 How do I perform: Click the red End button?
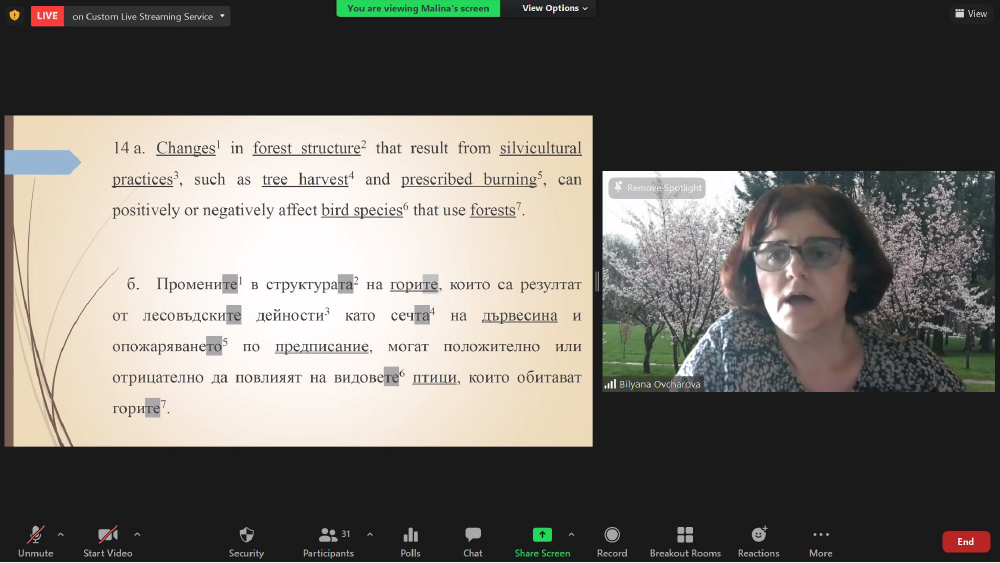(x=965, y=541)
